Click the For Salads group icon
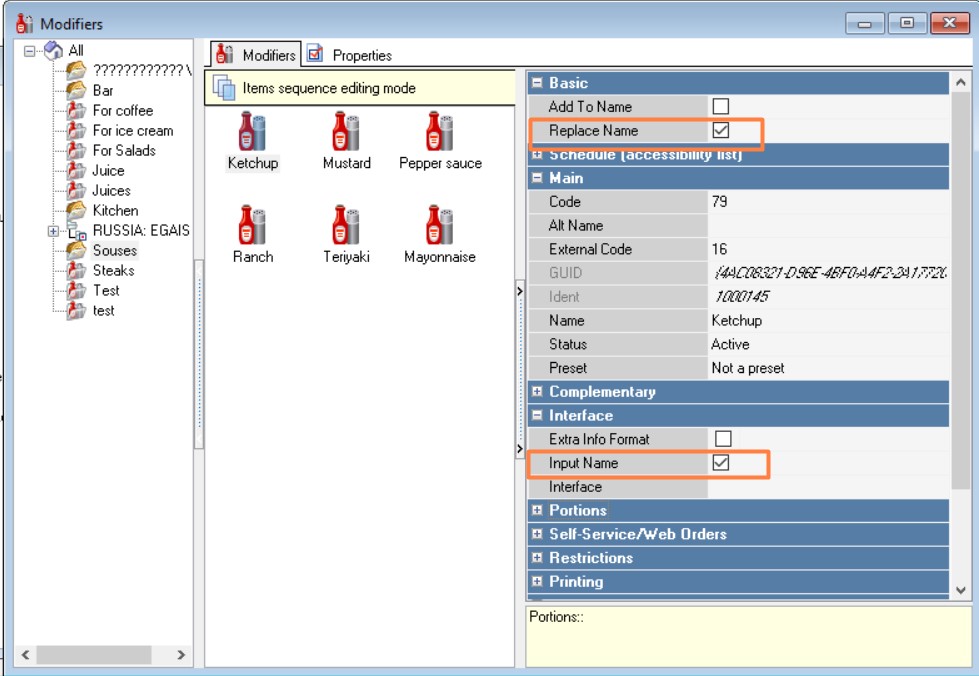 (76, 150)
